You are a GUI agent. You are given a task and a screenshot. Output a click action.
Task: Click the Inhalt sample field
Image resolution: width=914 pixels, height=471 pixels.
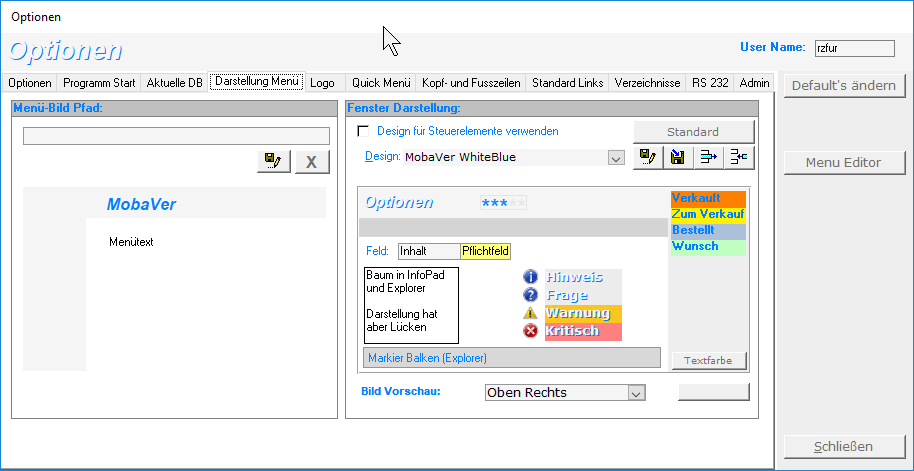(429, 251)
